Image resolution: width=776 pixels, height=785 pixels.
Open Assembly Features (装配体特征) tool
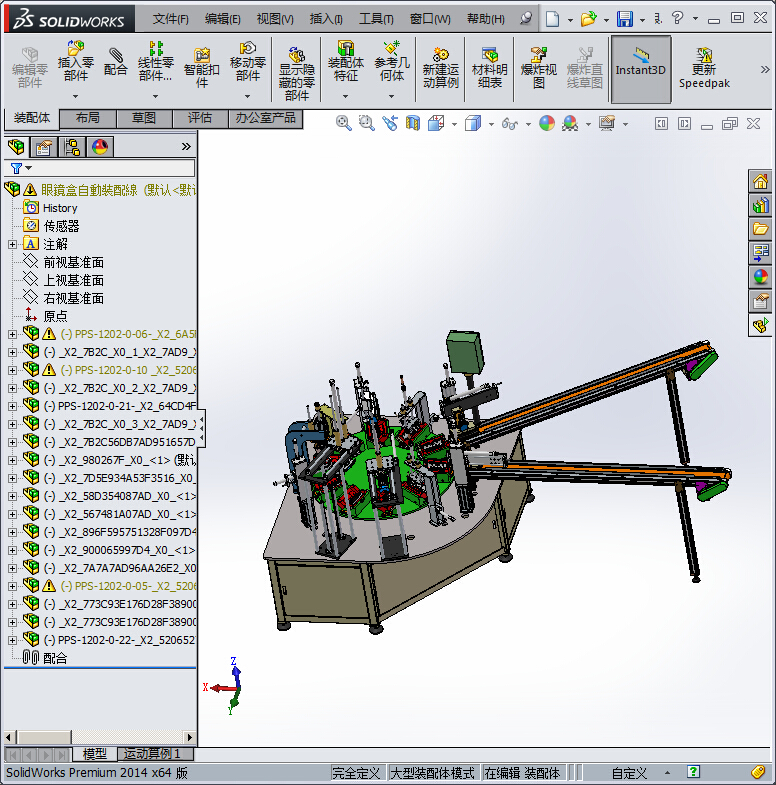[x=345, y=62]
